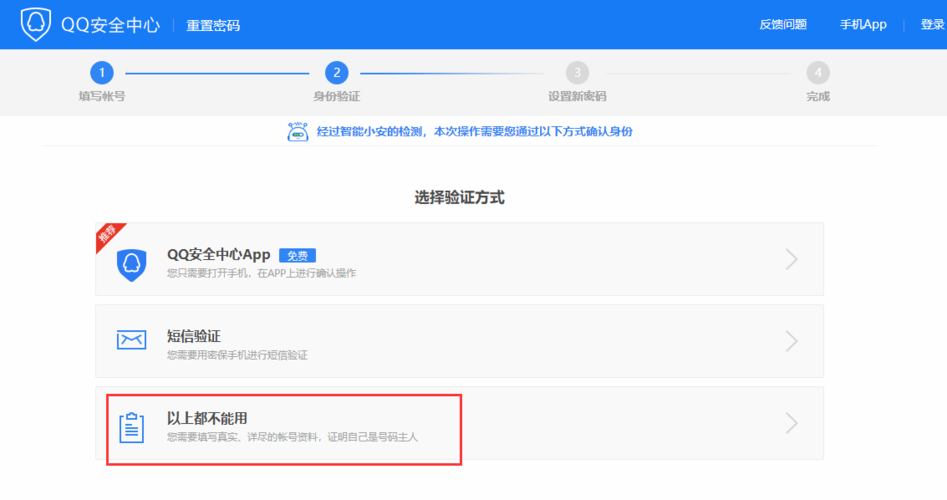Image resolution: width=947 pixels, height=500 pixels.
Task: Click the 小安 robot icon
Action: coord(297,131)
